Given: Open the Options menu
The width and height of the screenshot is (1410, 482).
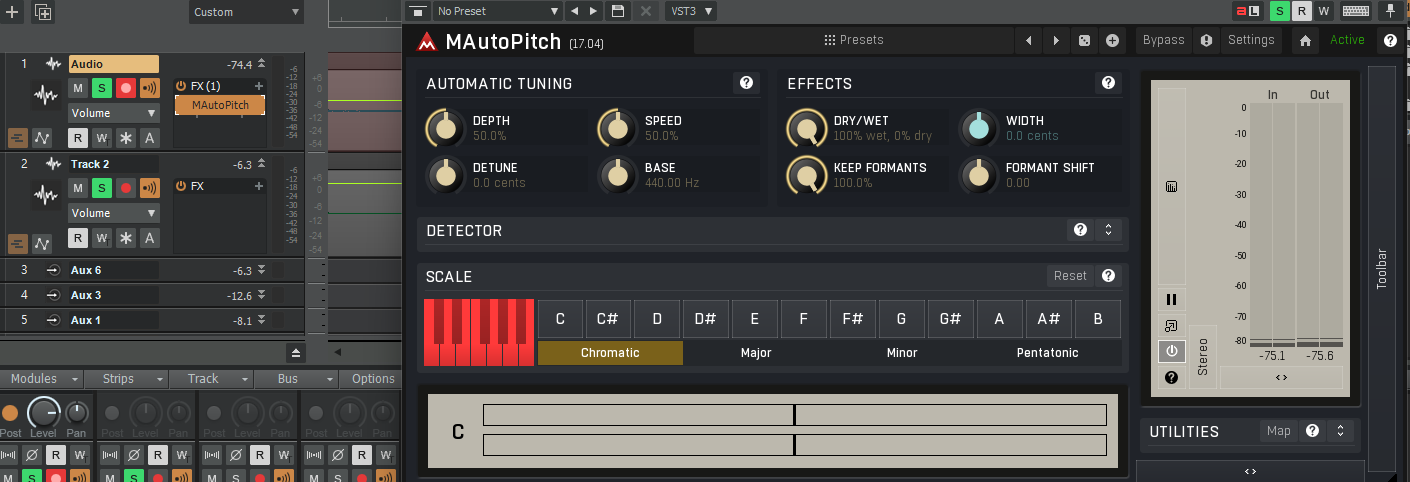Looking at the screenshot, I should coord(372,379).
